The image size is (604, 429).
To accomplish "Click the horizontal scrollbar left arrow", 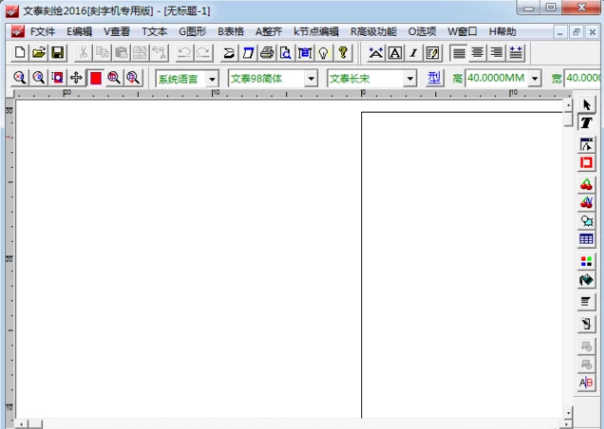I will coord(21,424).
